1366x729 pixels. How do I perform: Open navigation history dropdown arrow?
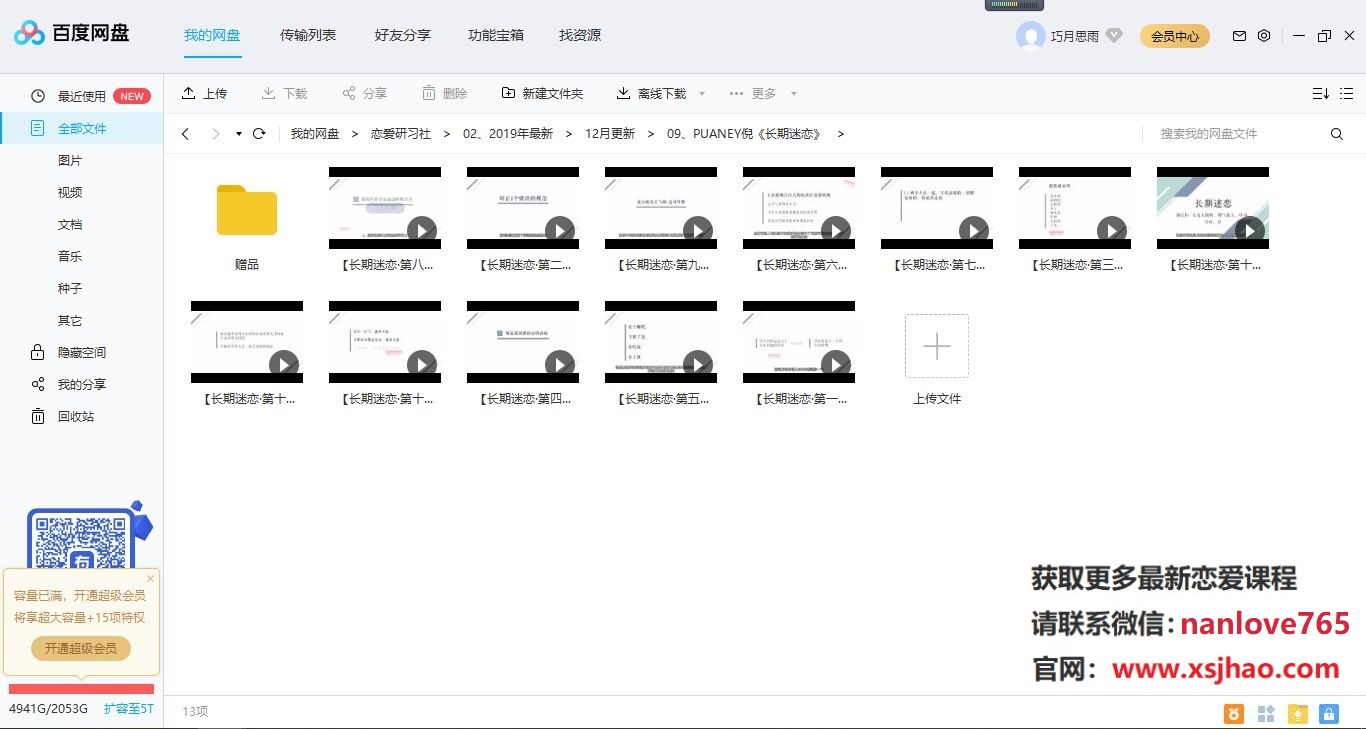coord(239,134)
